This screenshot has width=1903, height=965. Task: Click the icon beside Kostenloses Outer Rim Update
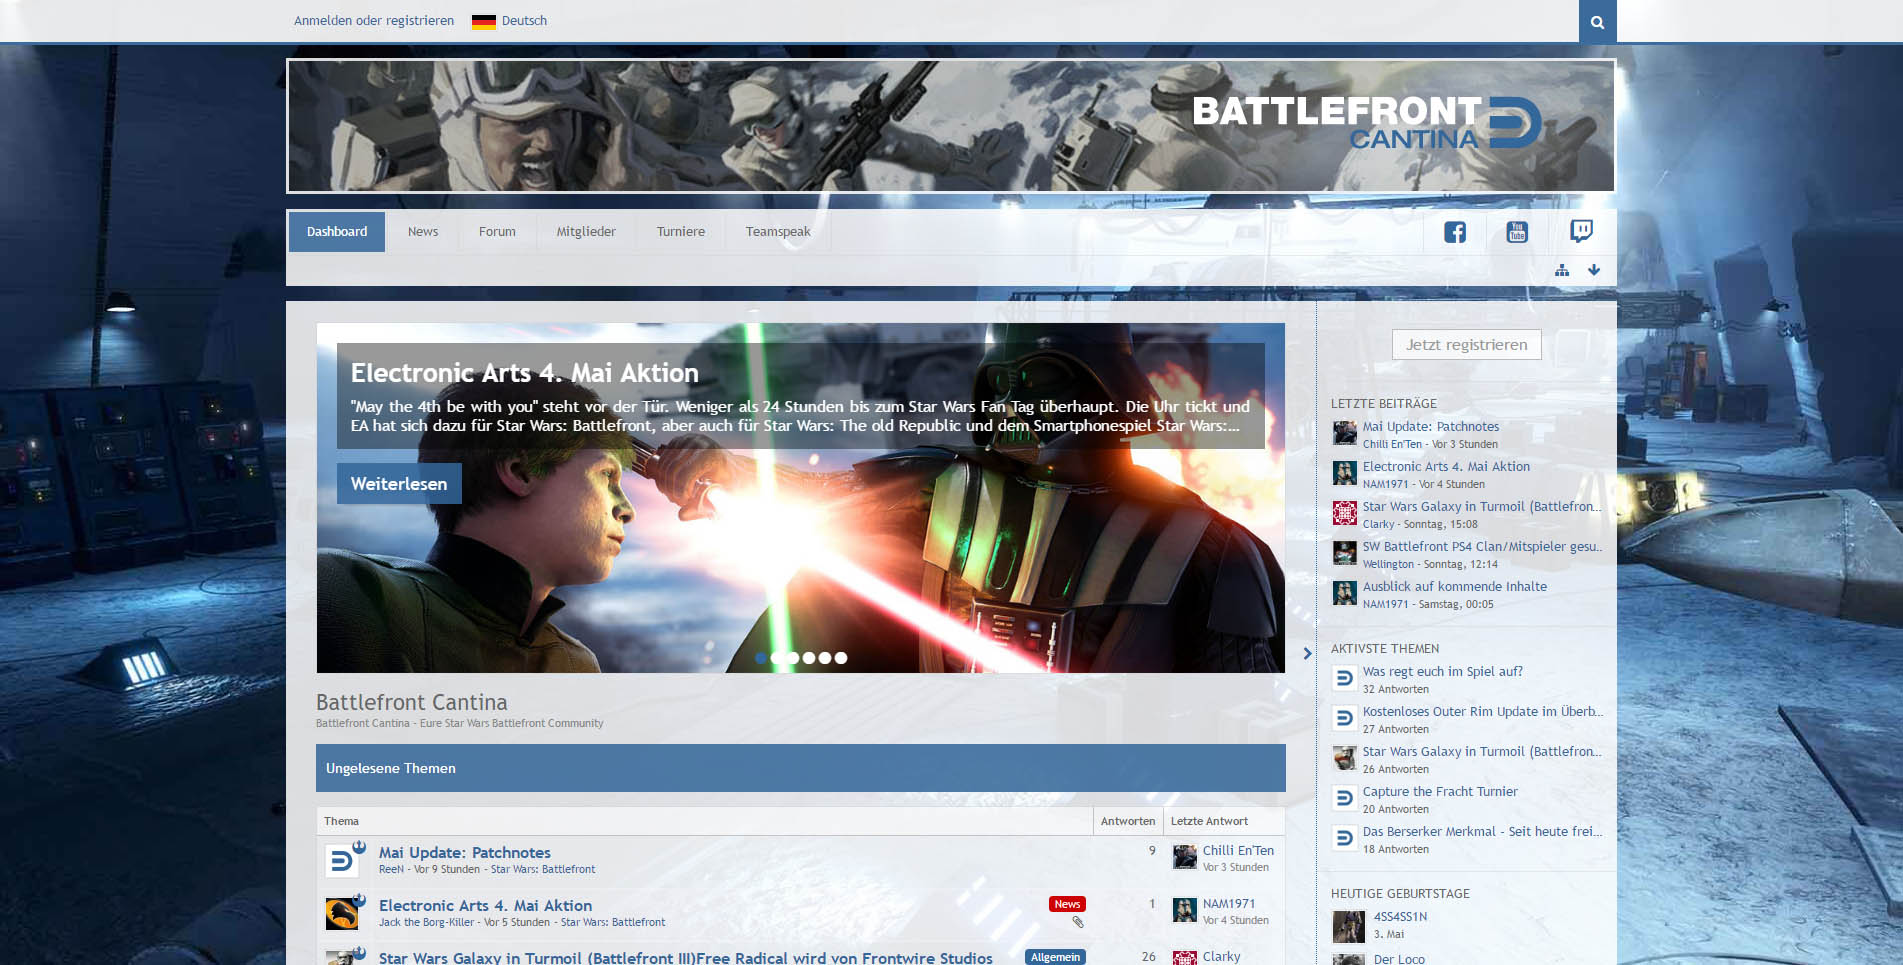coord(1345,719)
